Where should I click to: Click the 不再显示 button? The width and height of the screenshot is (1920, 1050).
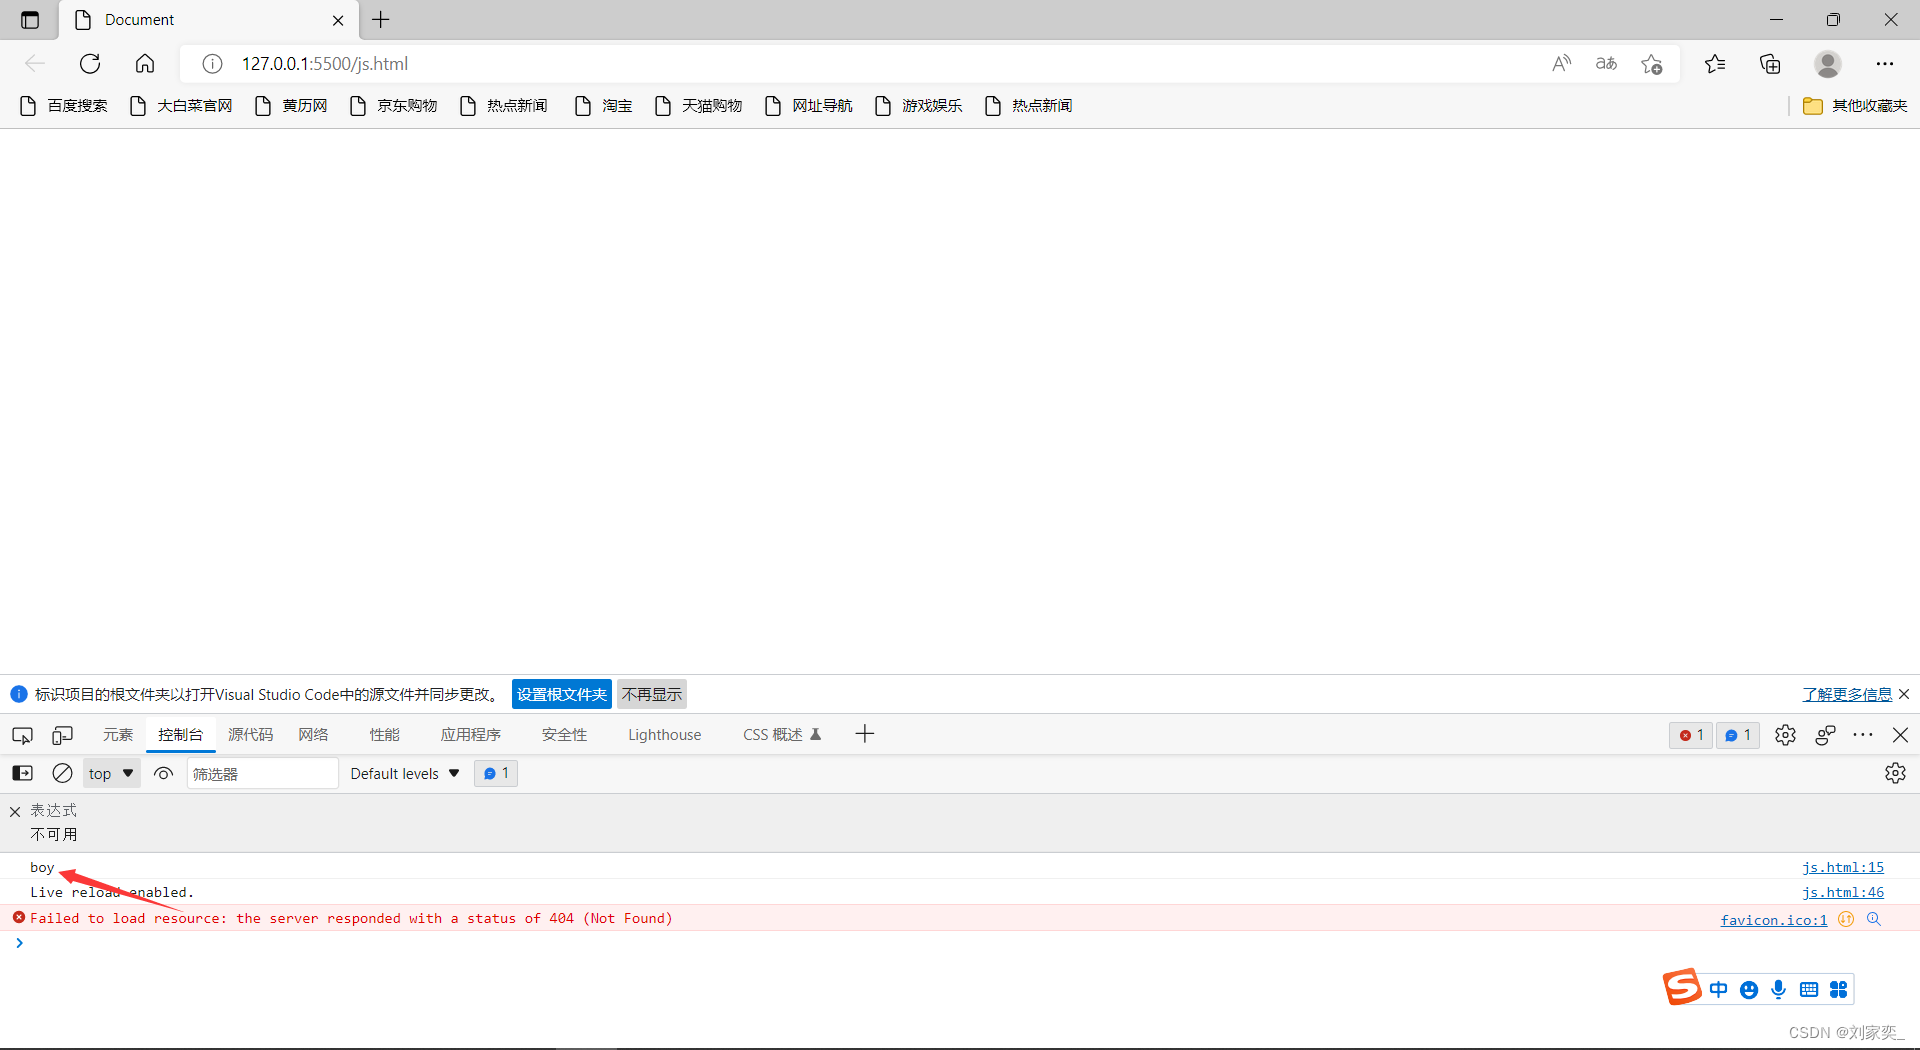pos(652,694)
